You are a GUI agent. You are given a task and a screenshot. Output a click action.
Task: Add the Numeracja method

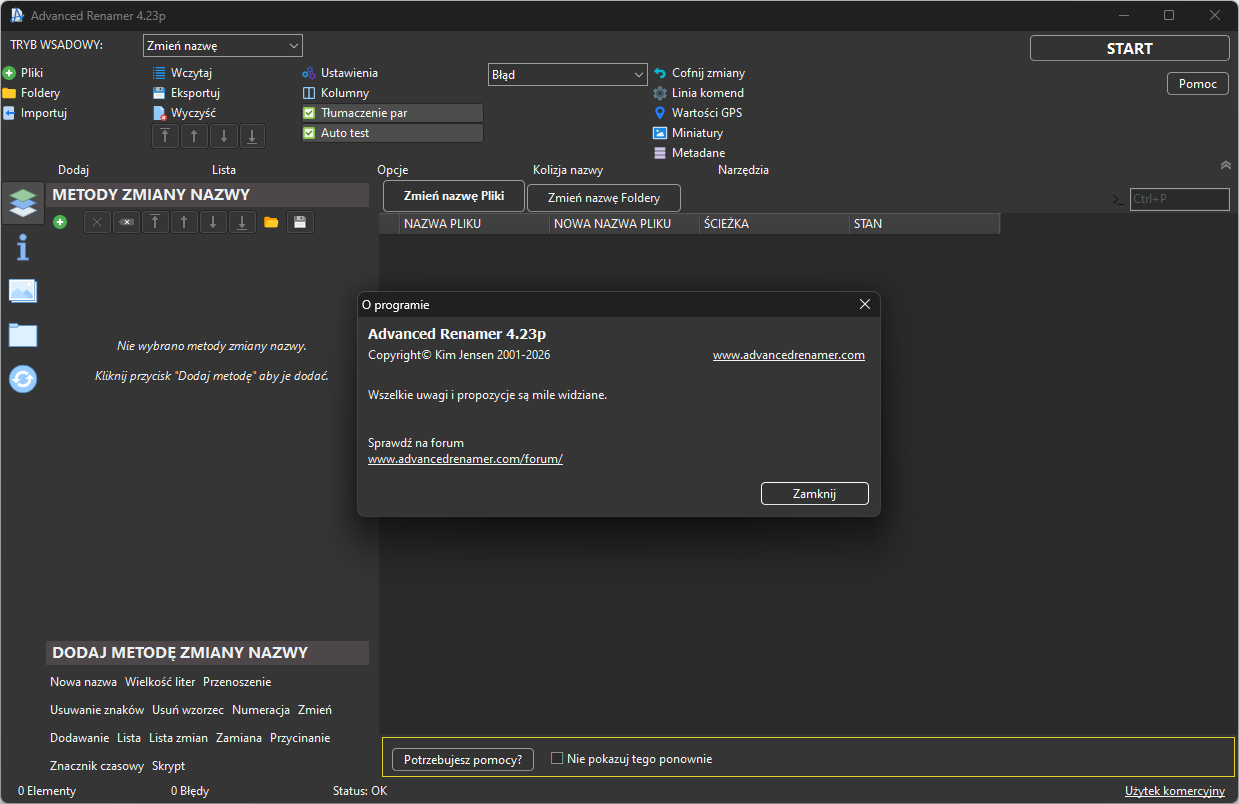pyautogui.click(x=261, y=710)
